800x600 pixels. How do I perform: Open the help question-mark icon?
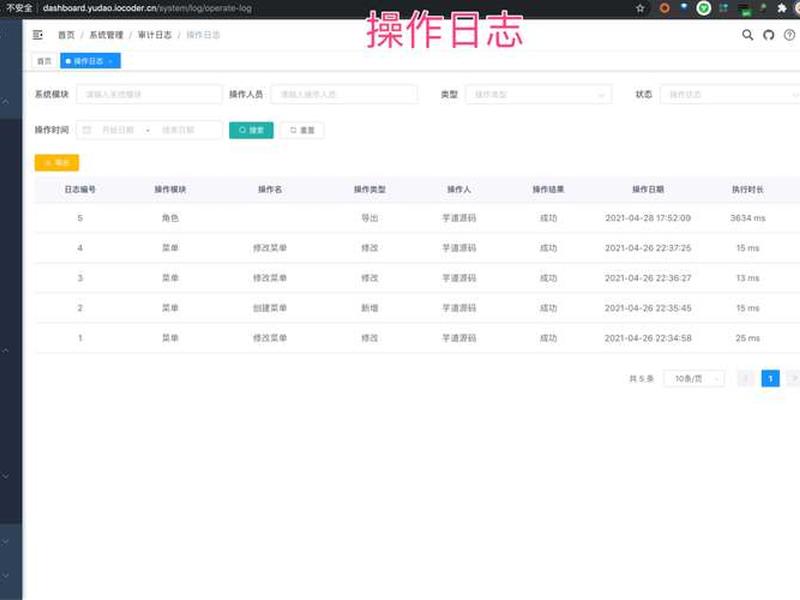click(789, 35)
